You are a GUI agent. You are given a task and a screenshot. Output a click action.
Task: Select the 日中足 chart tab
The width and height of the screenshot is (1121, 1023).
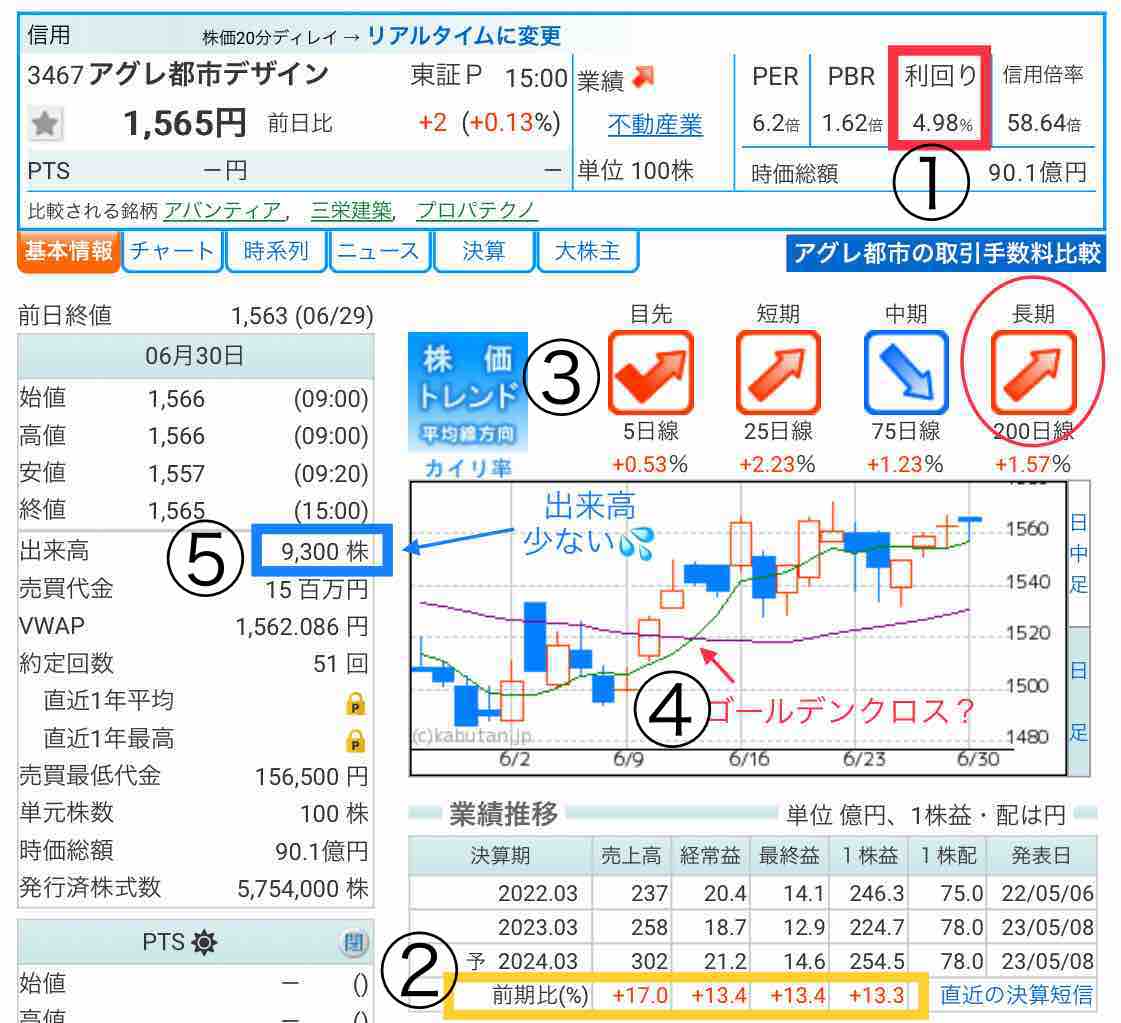pyautogui.click(x=1079, y=553)
